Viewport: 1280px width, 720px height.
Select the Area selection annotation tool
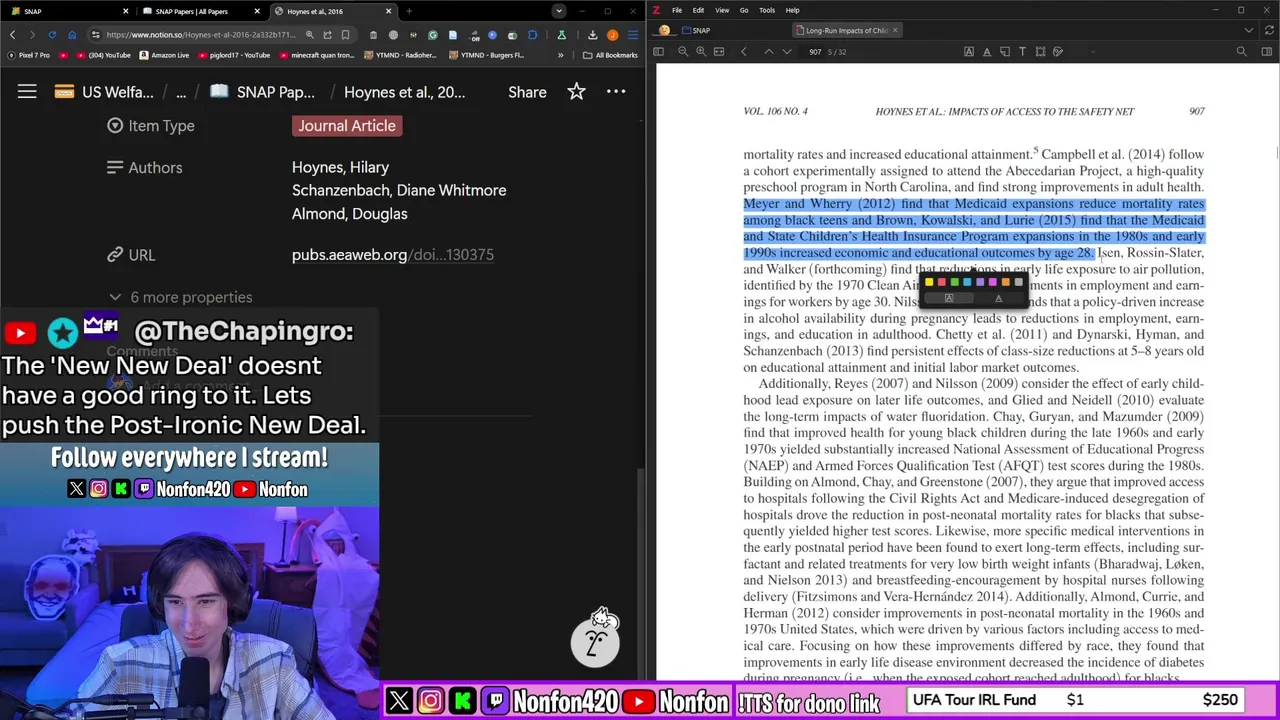point(1040,51)
